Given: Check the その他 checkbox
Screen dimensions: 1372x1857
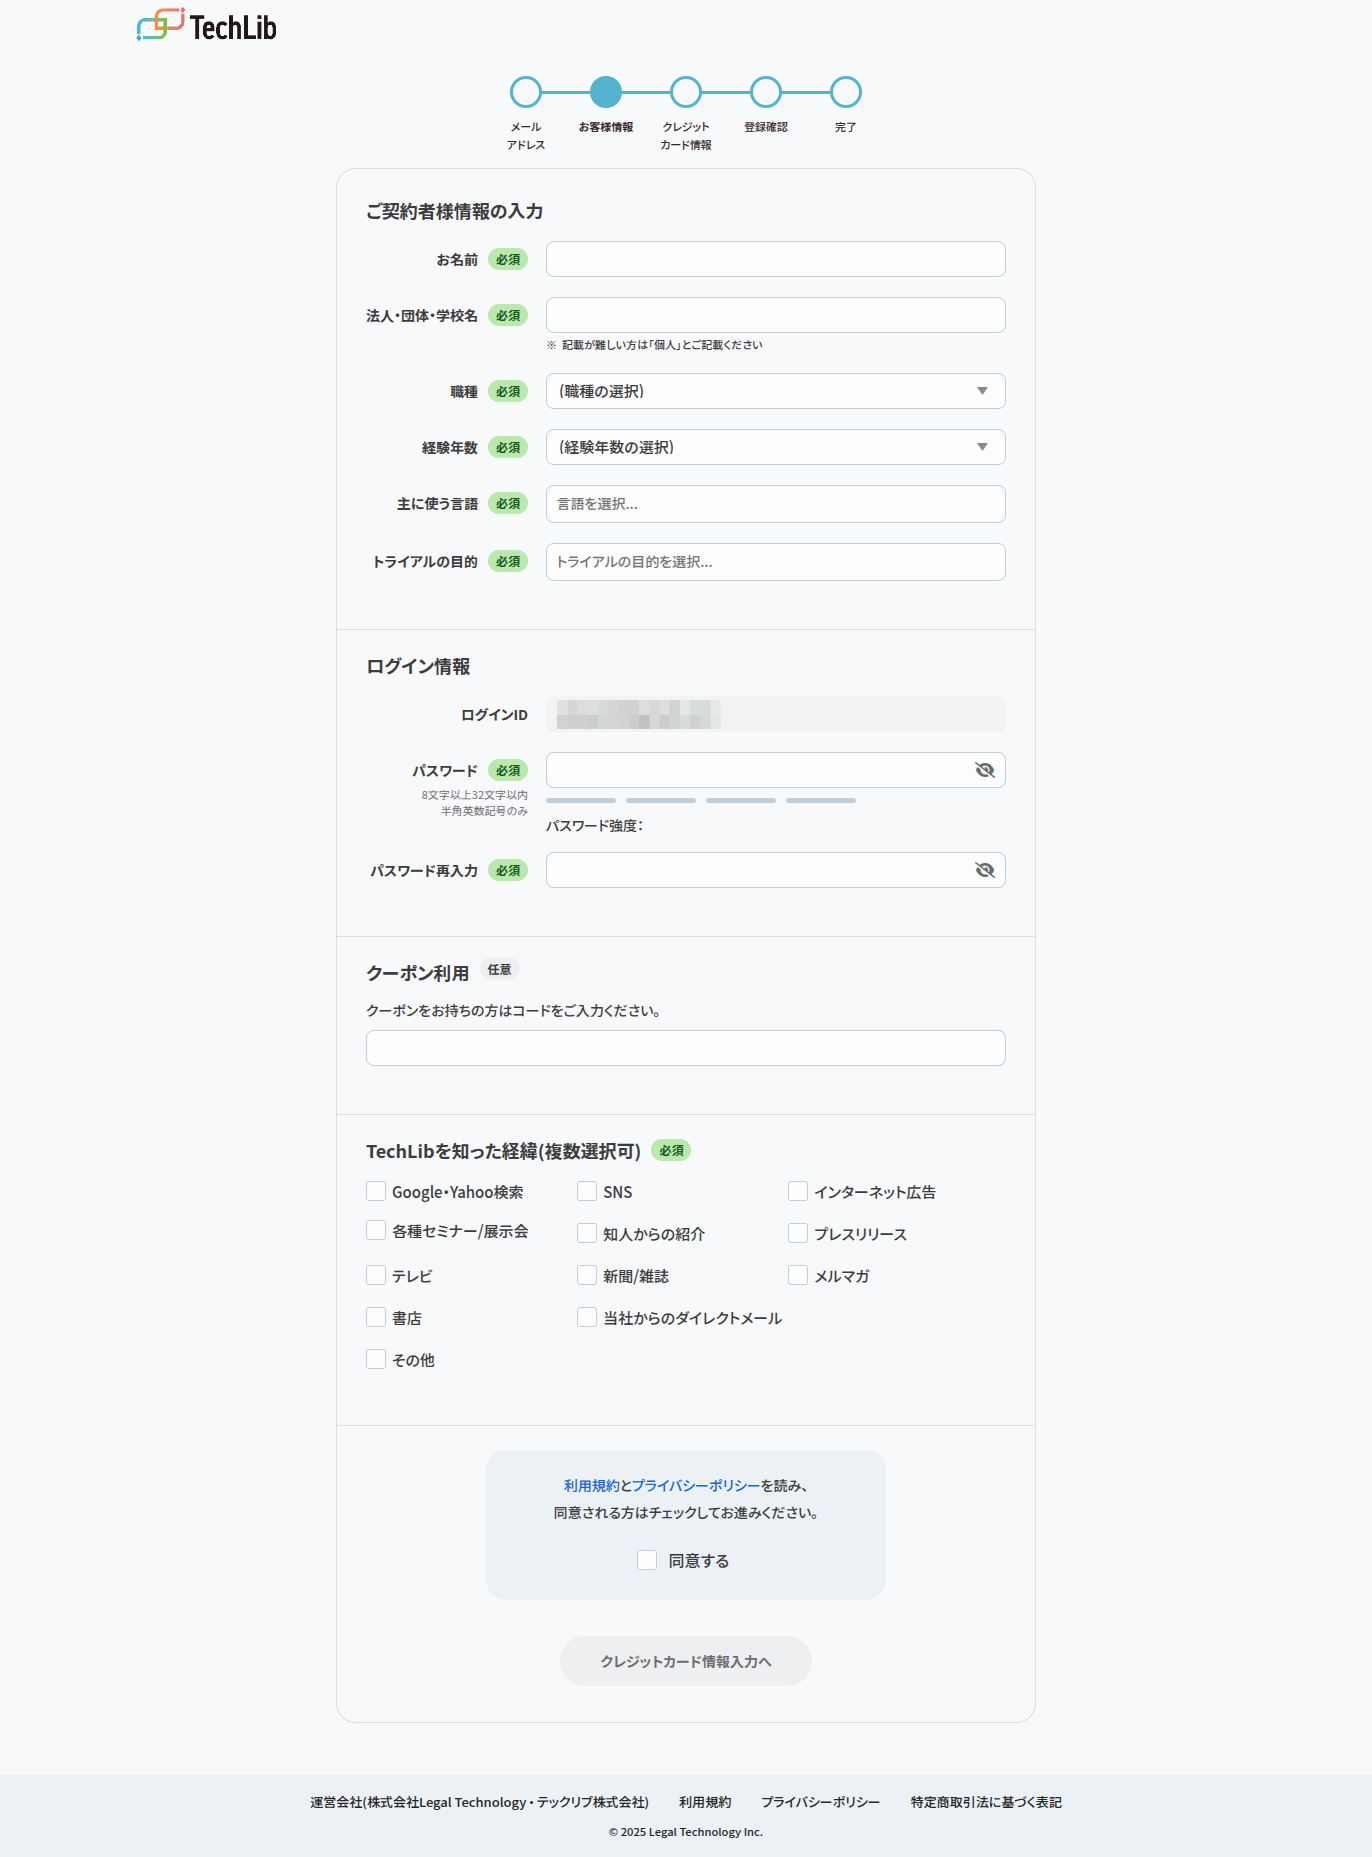Looking at the screenshot, I should click(x=376, y=1359).
